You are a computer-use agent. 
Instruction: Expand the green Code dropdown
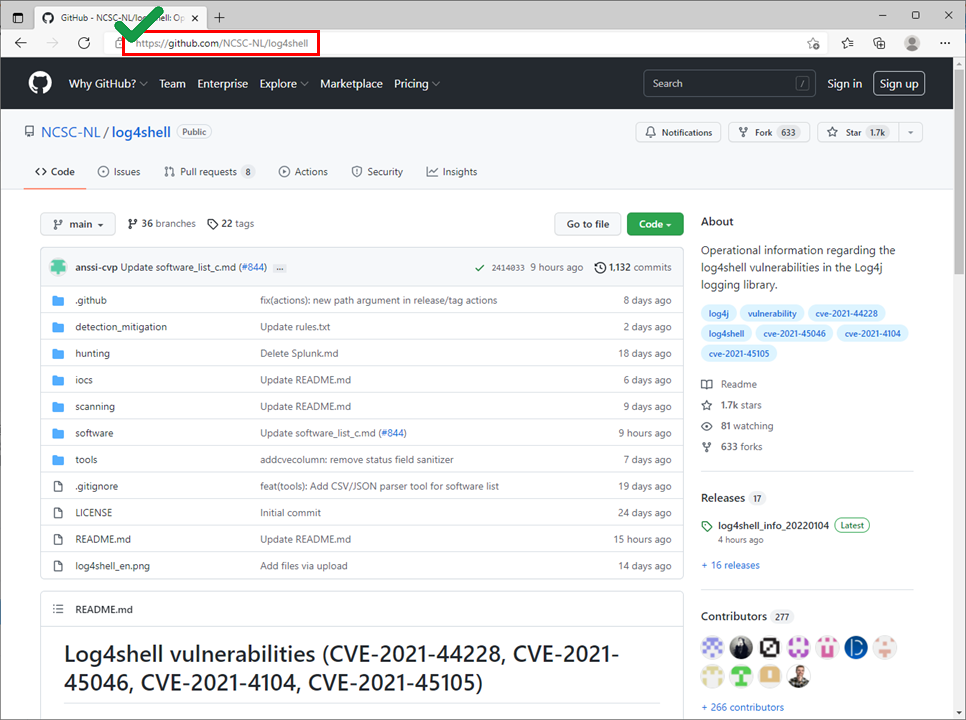coord(655,224)
